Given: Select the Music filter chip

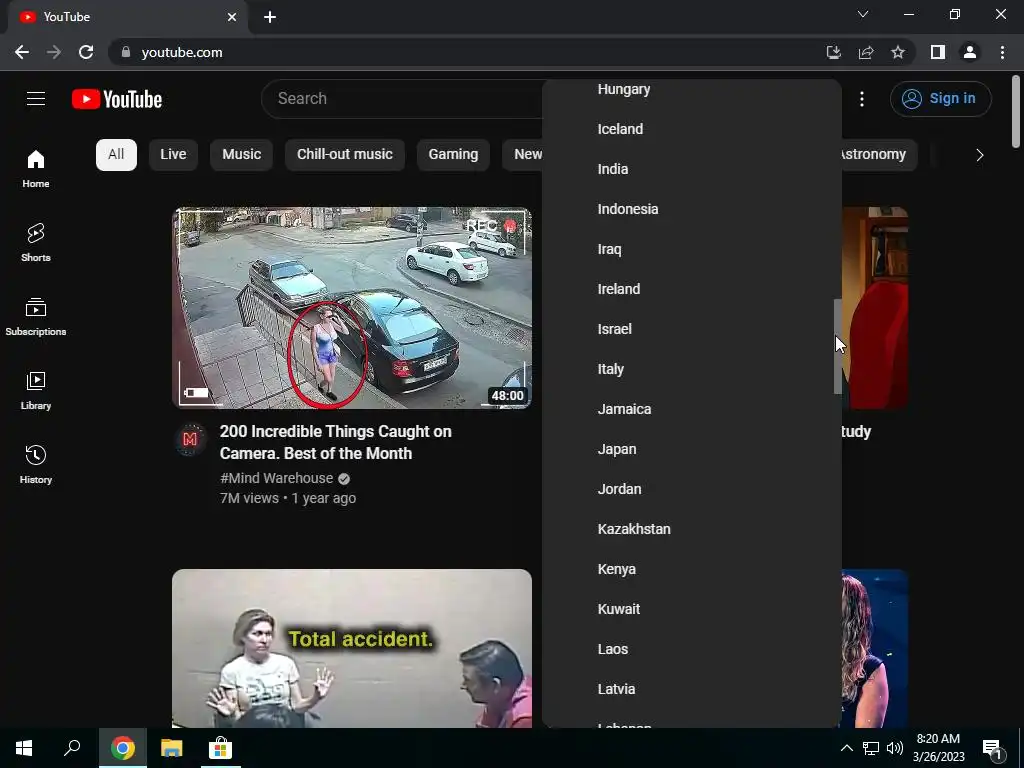Looking at the screenshot, I should [242, 155].
